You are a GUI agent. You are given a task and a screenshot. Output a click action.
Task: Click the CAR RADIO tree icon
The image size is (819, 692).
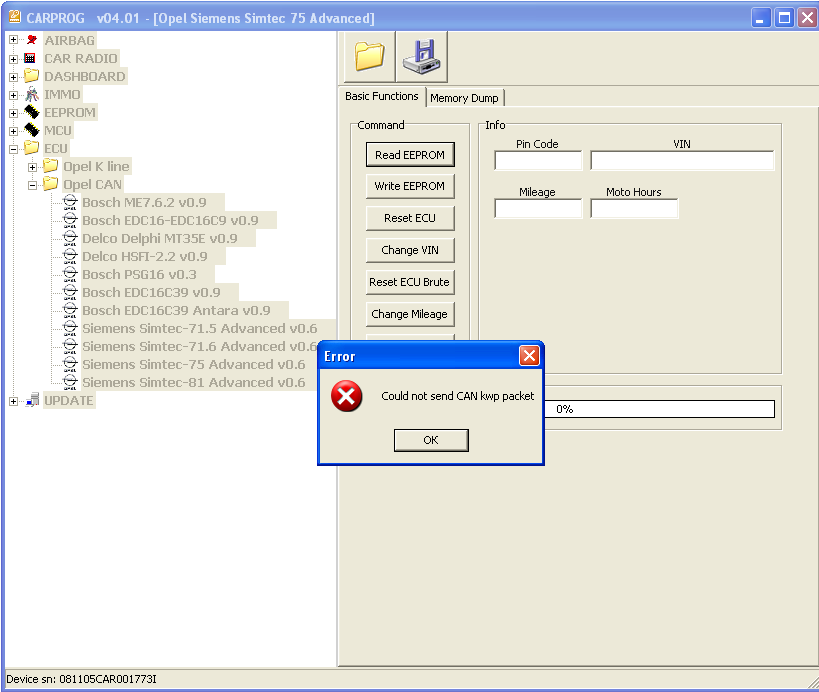30,58
